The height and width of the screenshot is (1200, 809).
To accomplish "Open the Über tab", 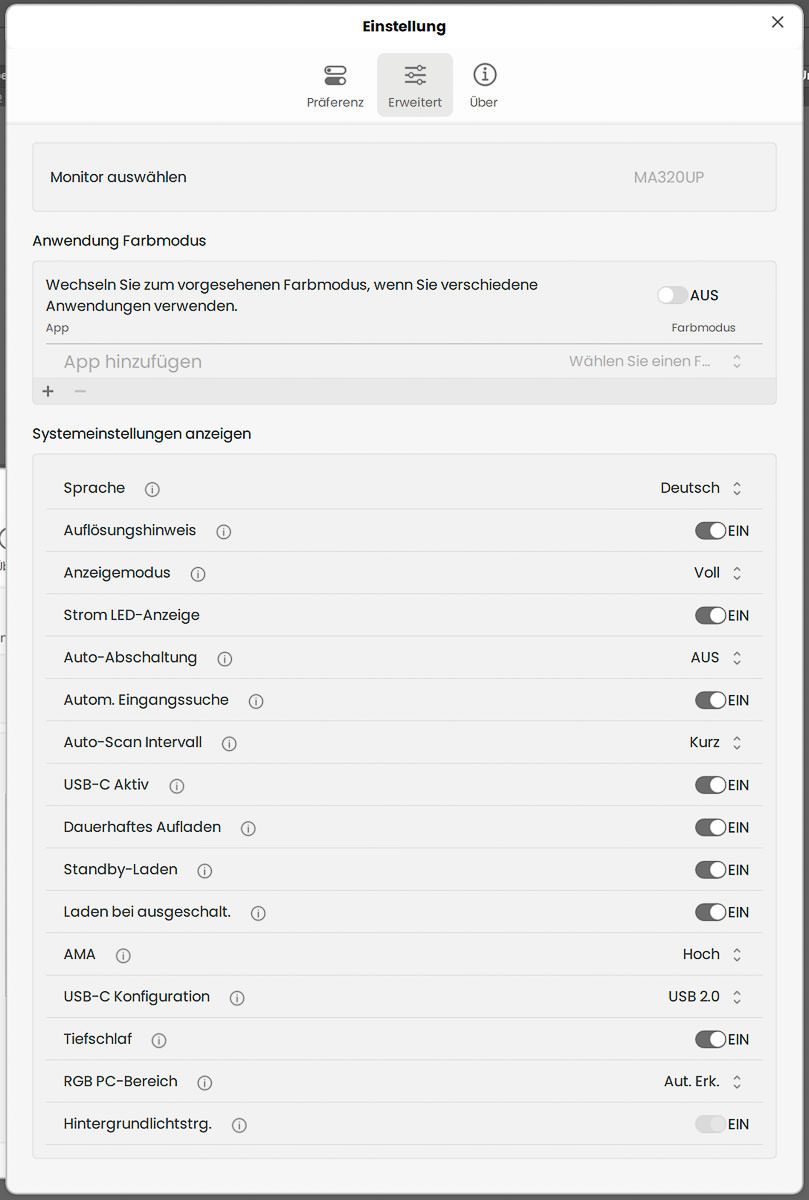I will click(484, 86).
